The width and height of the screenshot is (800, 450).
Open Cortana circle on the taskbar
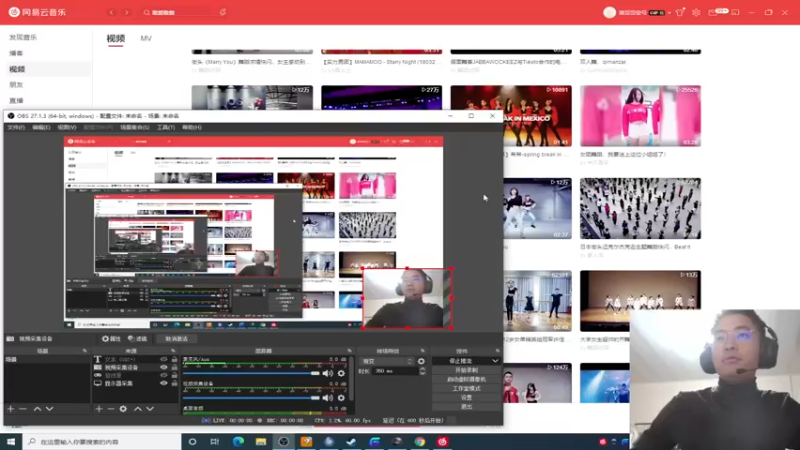tap(192, 441)
